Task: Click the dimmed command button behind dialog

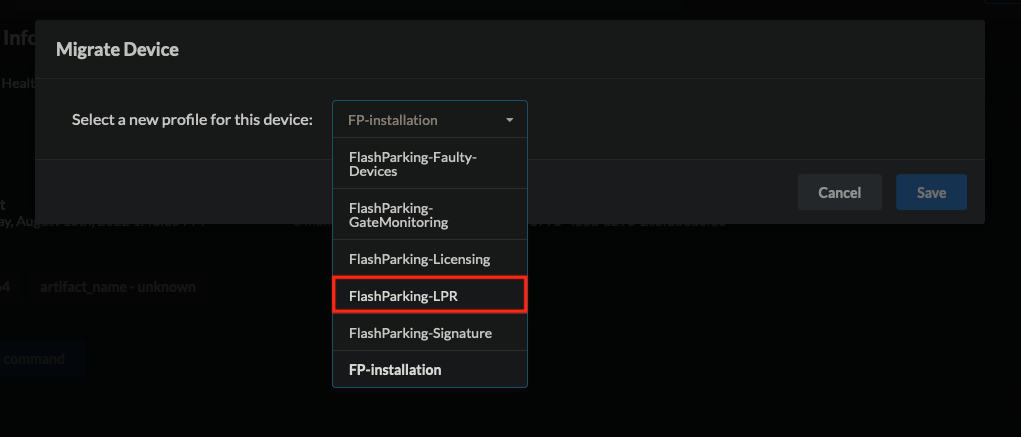Action: (36, 359)
